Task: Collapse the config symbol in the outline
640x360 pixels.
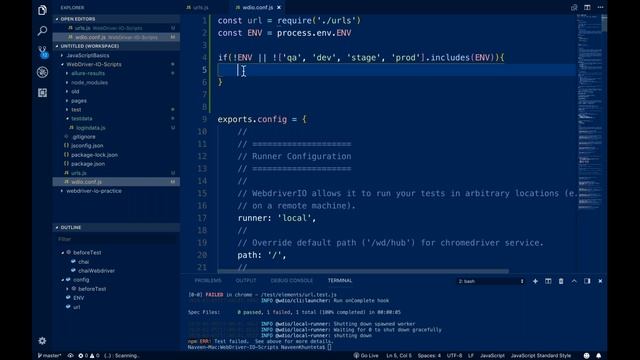Action: 63,280
